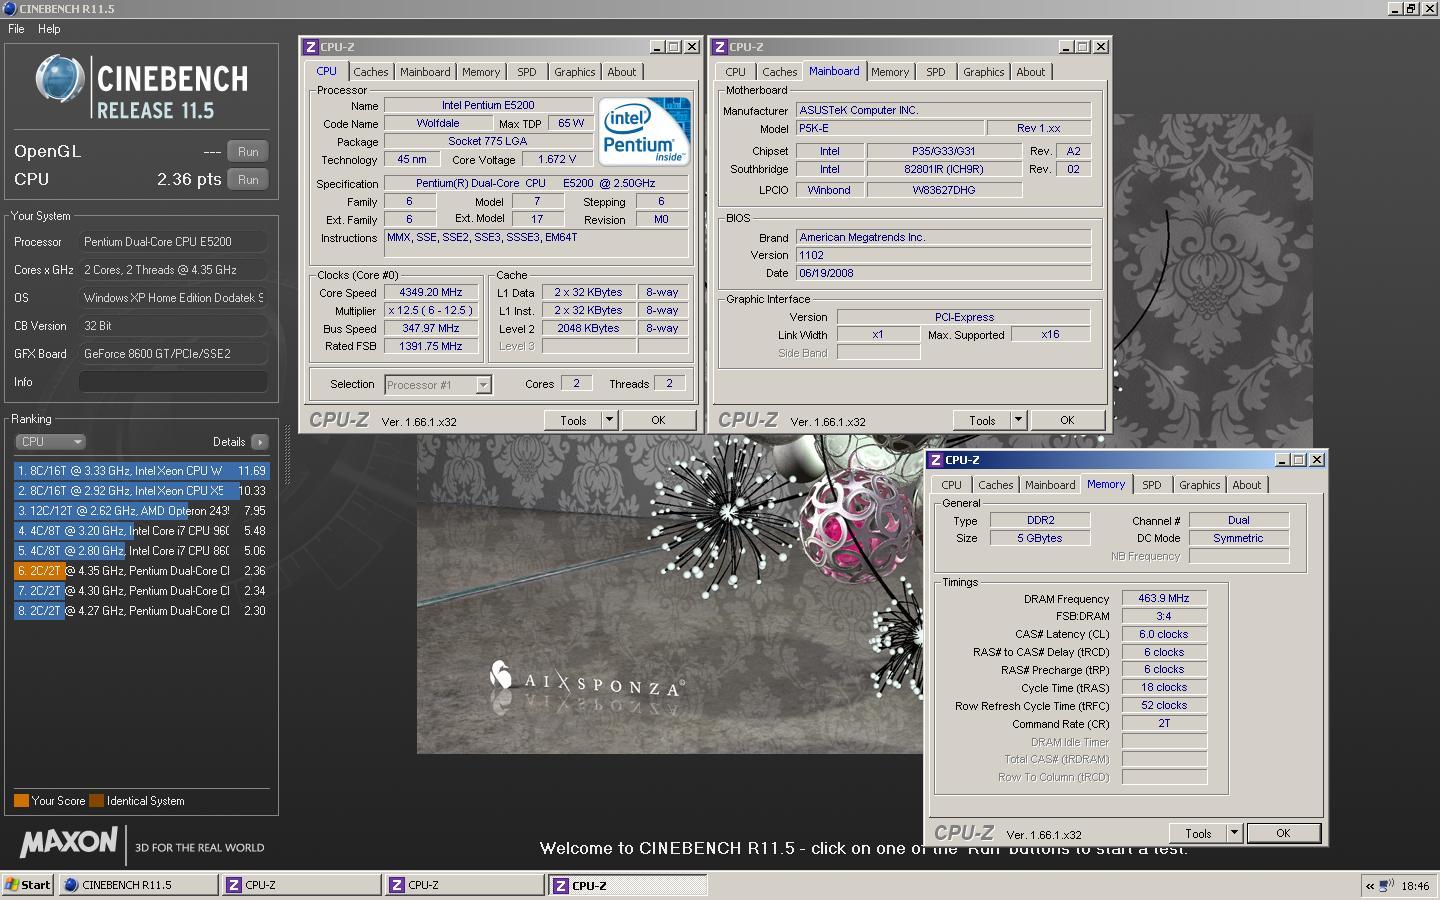This screenshot has height=900, width=1440.
Task: Open the Tools dropdown arrow in Mainboard window
Action: 1018,420
